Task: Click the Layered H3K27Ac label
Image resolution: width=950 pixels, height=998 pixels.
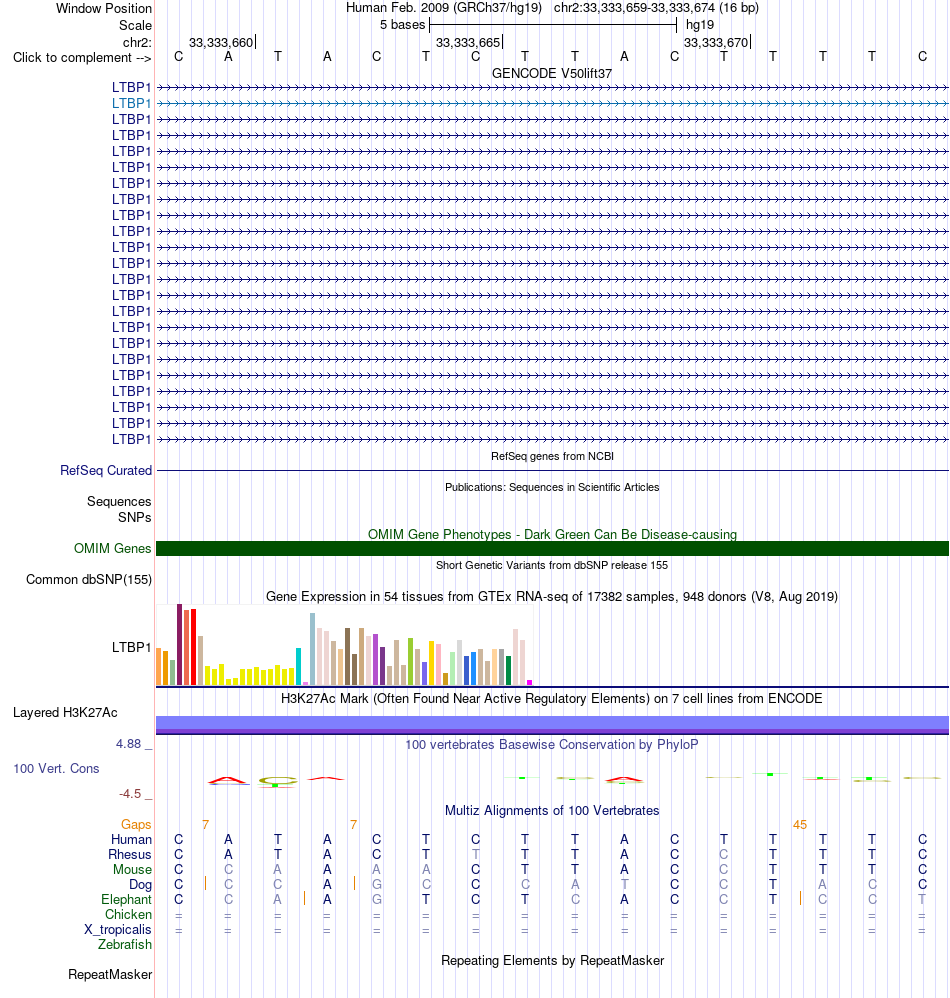Action: click(66, 712)
